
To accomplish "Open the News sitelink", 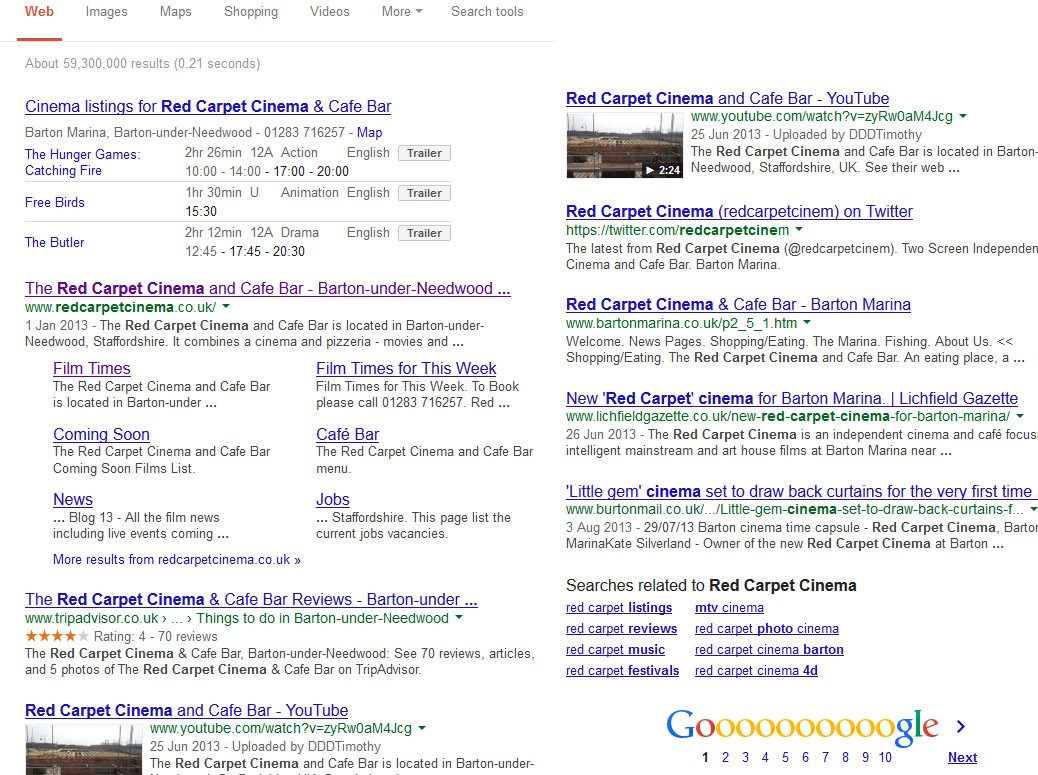I will click(x=73, y=500).
